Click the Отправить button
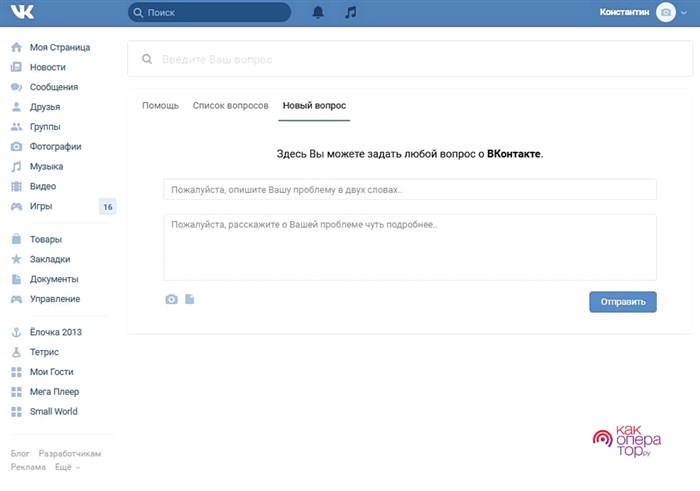The width and height of the screenshot is (700, 491). point(623,302)
